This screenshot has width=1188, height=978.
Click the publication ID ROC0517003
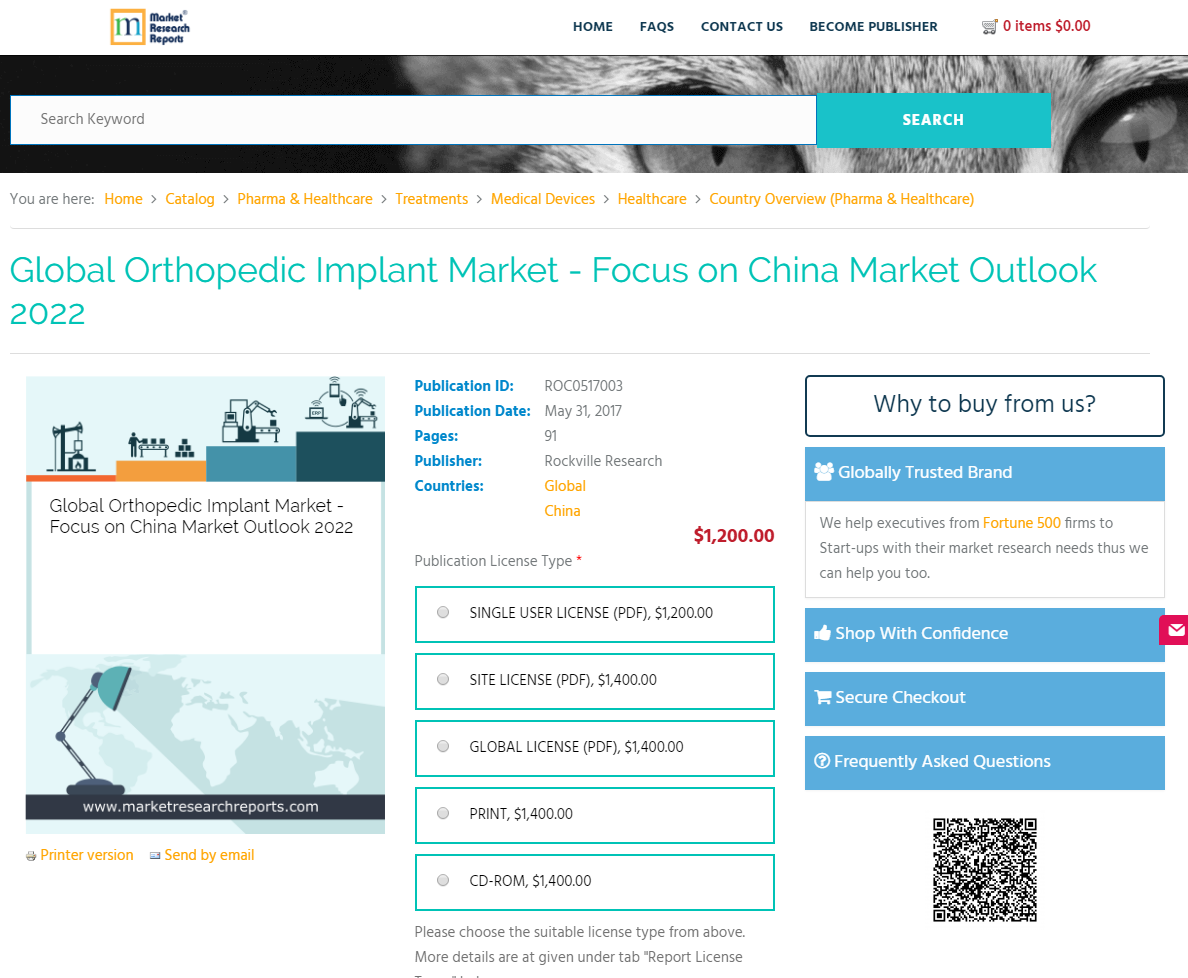[x=583, y=386]
